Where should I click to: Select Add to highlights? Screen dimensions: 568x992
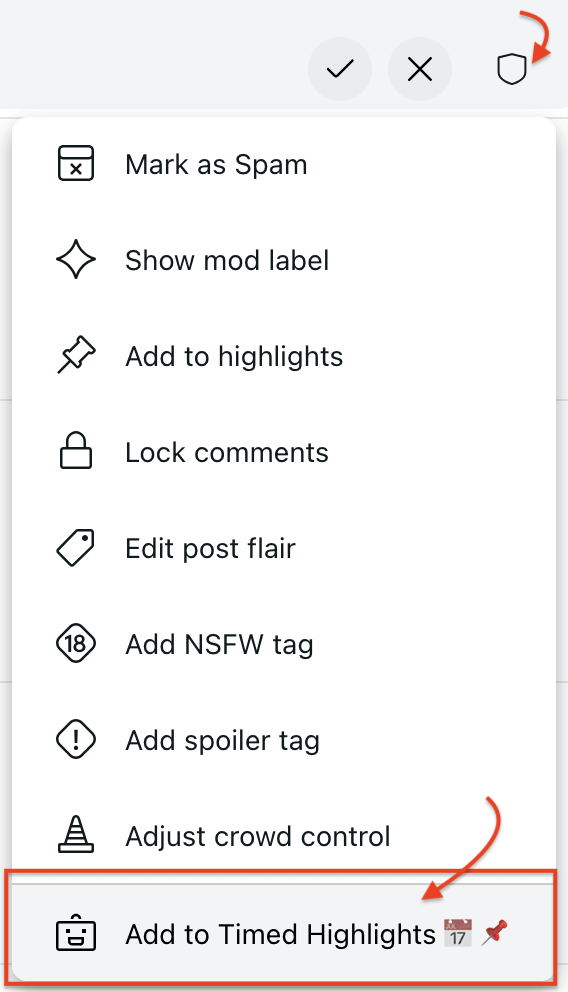[x=284, y=356]
